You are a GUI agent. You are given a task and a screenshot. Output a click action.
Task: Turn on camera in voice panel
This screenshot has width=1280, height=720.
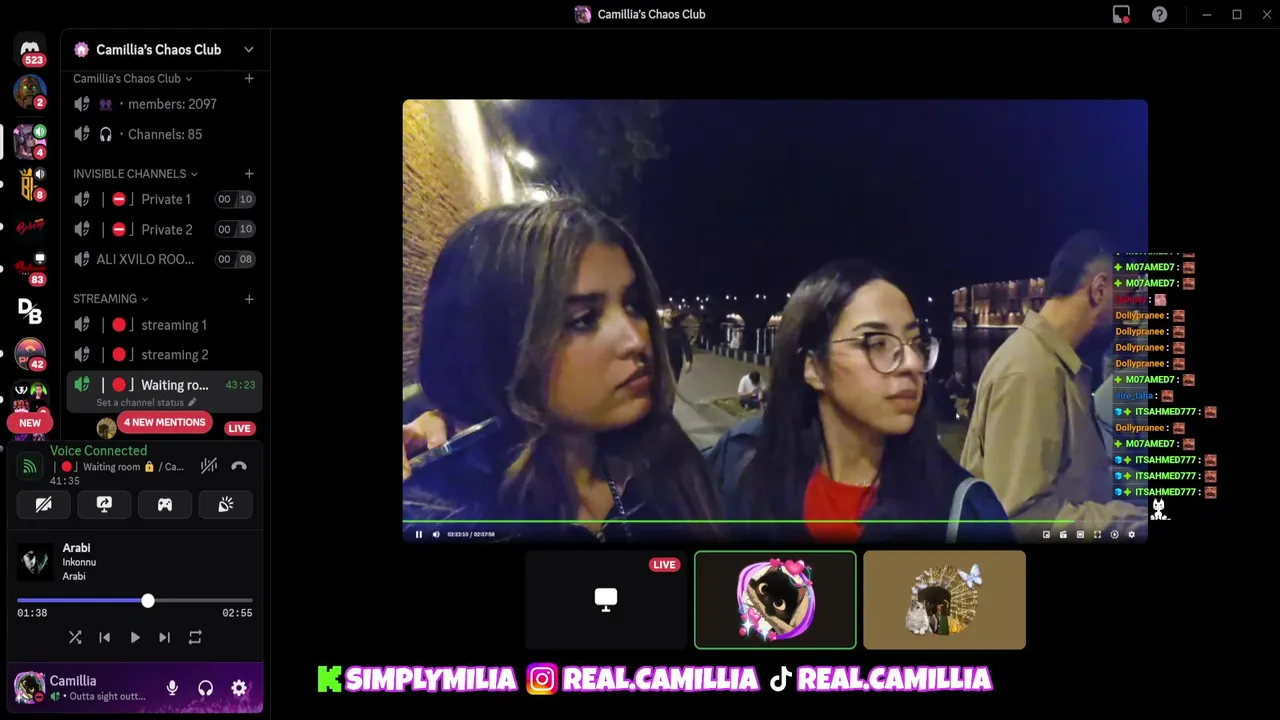pos(44,505)
